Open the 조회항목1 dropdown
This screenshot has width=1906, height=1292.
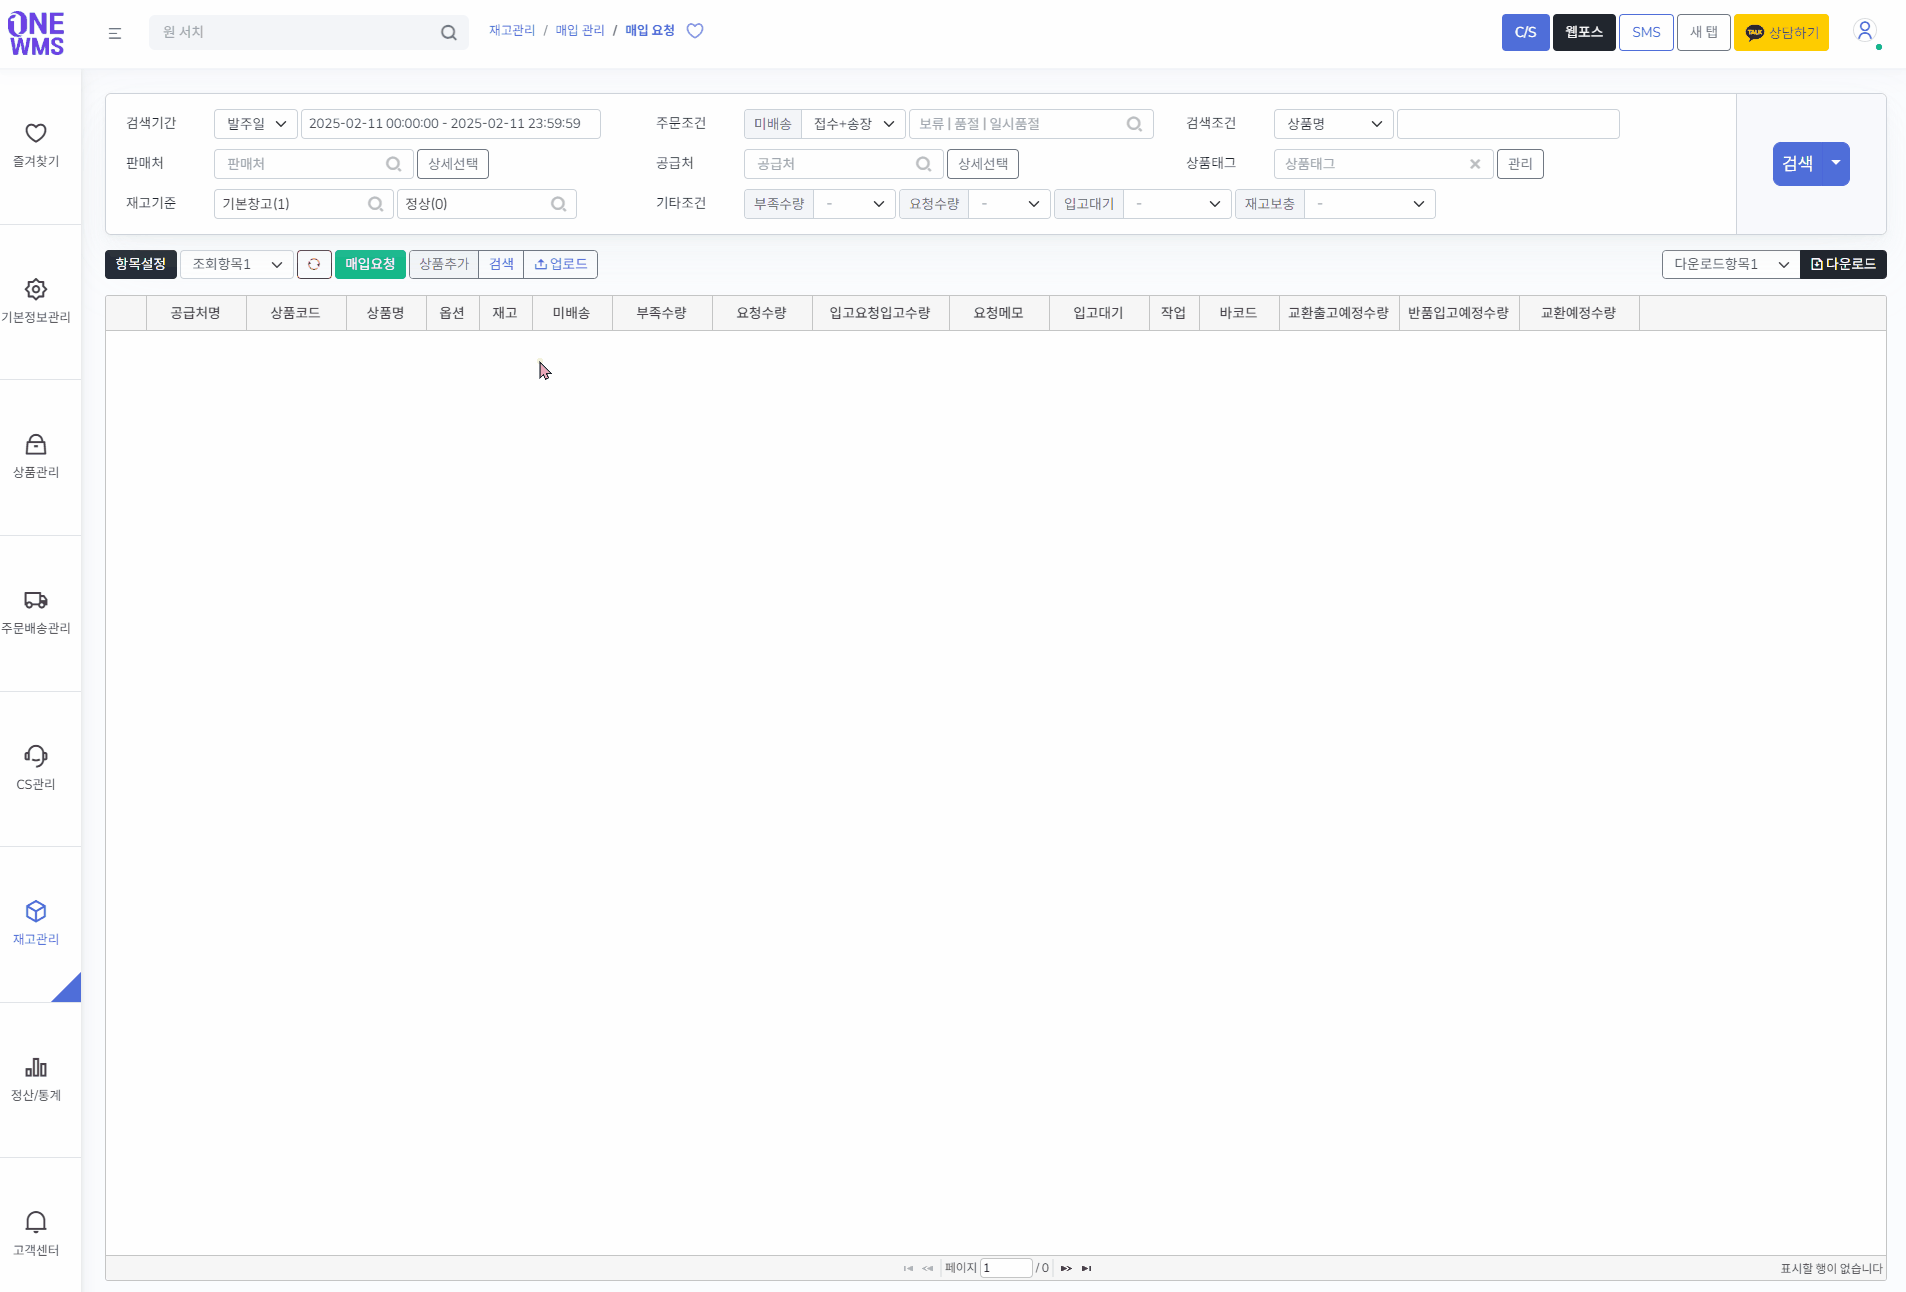click(x=237, y=264)
